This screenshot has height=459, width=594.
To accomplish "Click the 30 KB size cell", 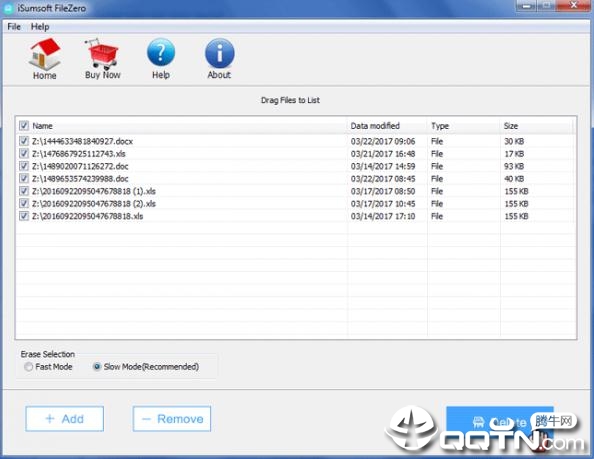I will point(514,141).
